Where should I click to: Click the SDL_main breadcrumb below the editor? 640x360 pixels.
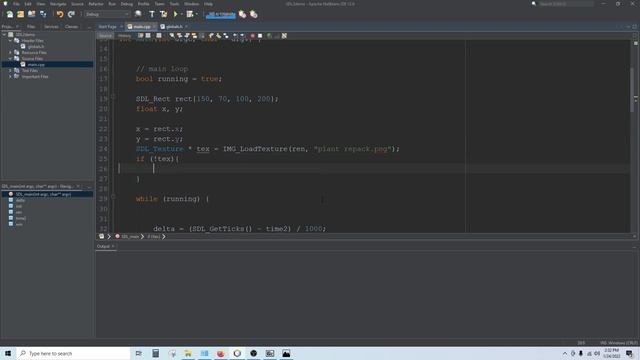point(130,236)
